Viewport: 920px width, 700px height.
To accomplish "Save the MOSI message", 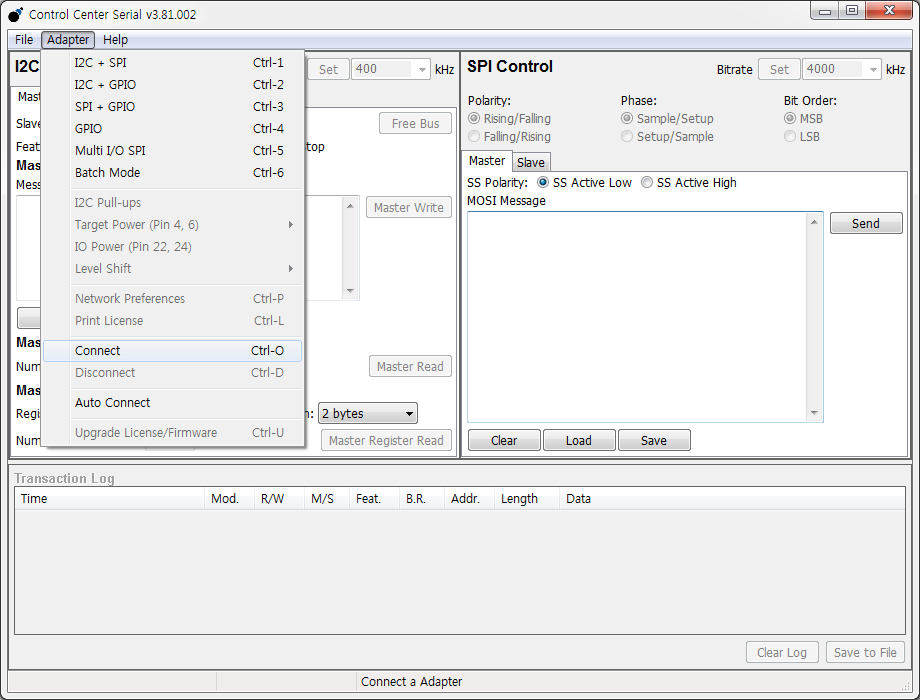I will tap(654, 441).
